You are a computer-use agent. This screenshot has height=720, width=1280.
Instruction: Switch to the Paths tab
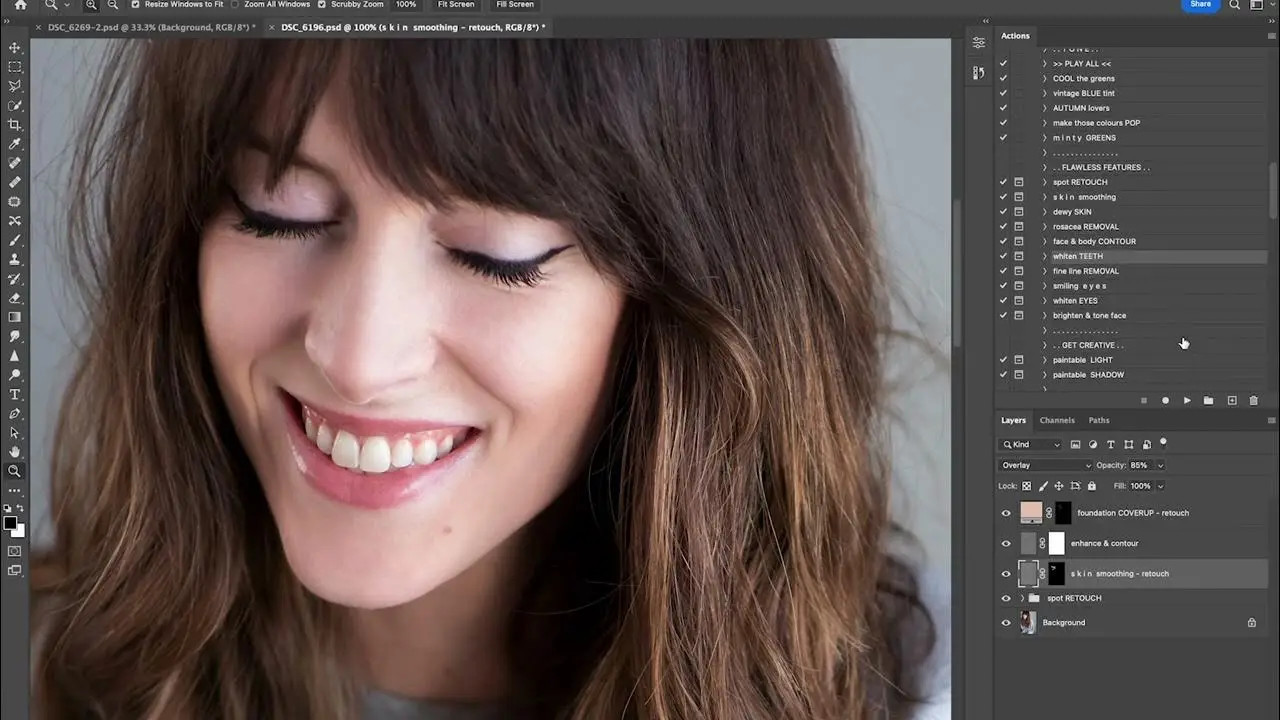click(1099, 421)
